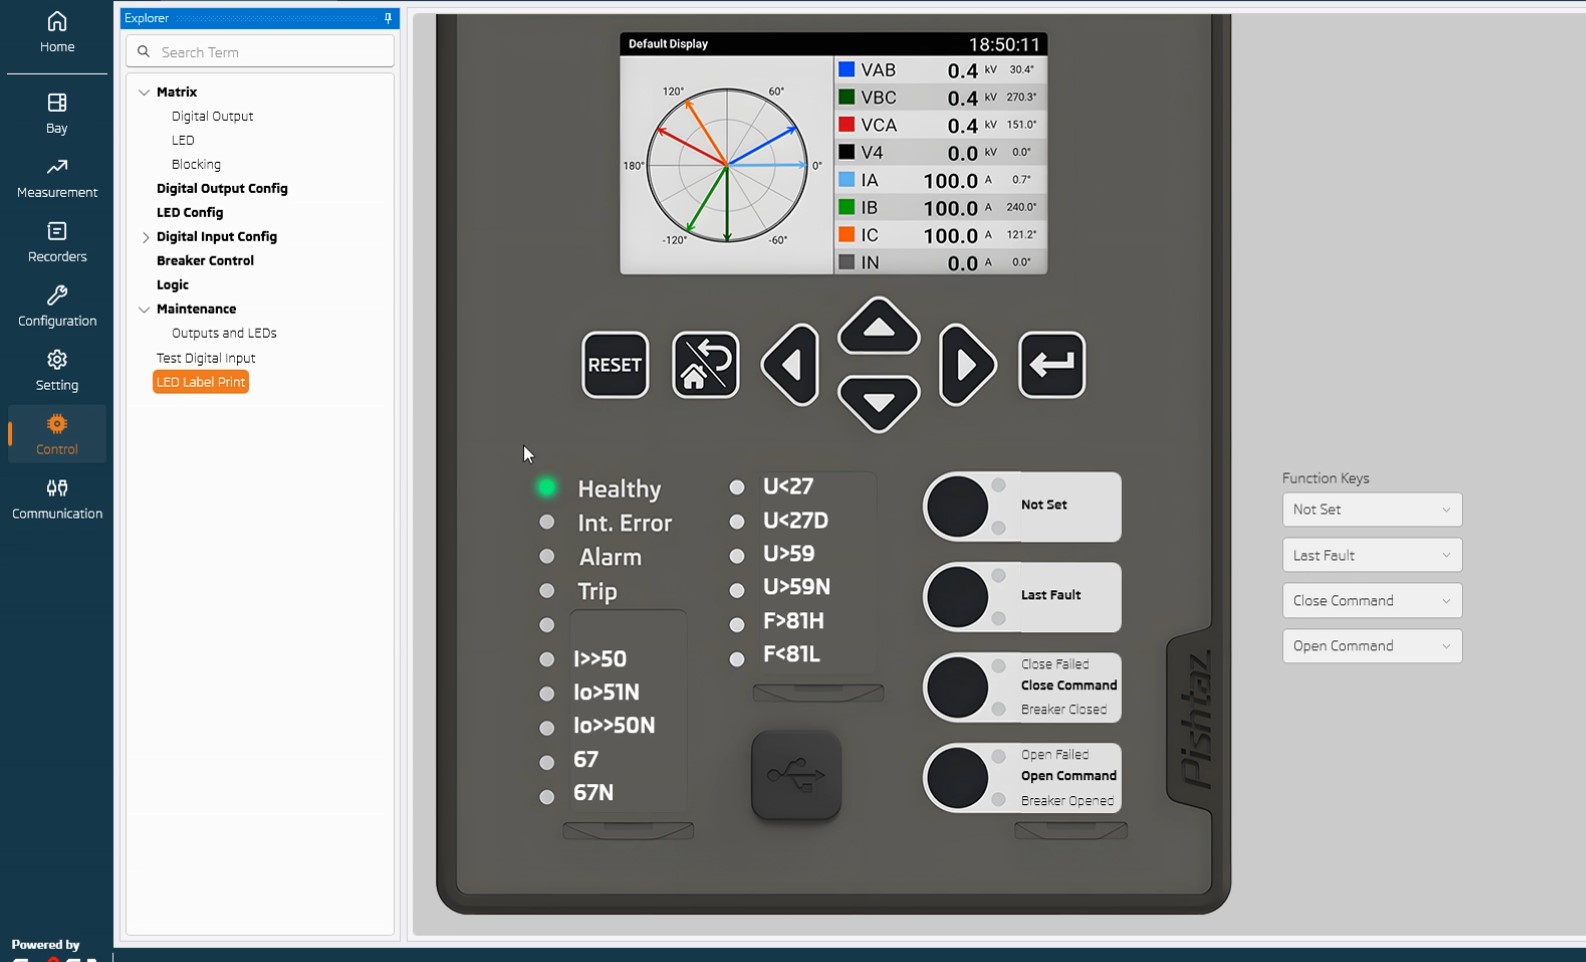Click the IC orange color square
The width and height of the screenshot is (1586, 962).
[846, 234]
